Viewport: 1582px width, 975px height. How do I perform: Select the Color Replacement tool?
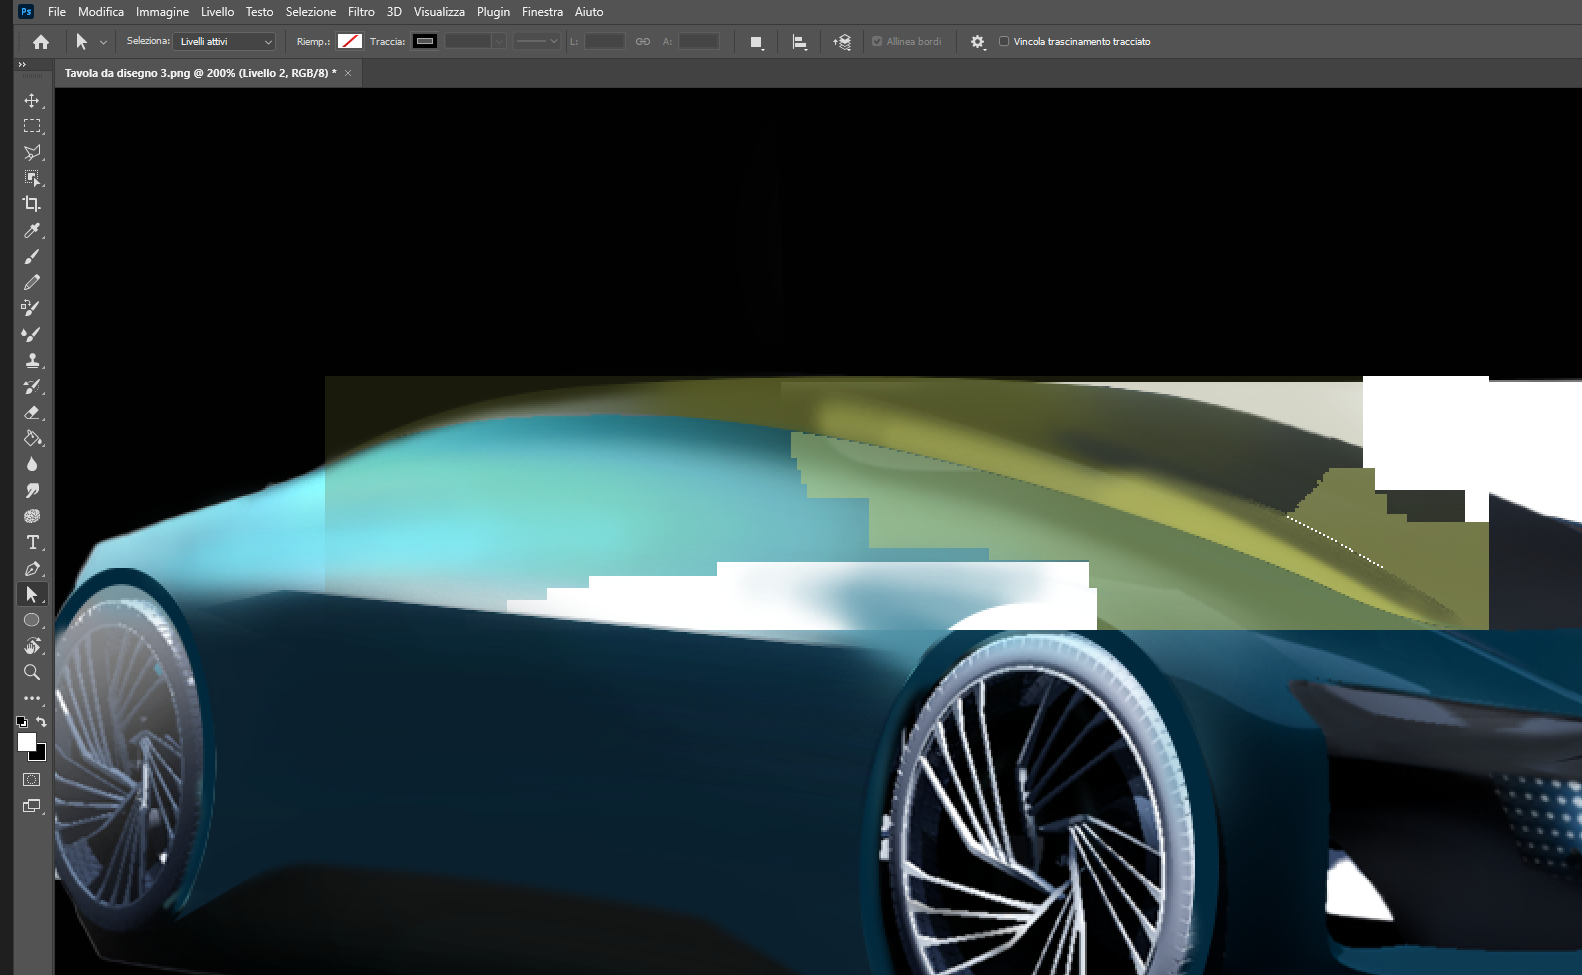pyautogui.click(x=32, y=308)
